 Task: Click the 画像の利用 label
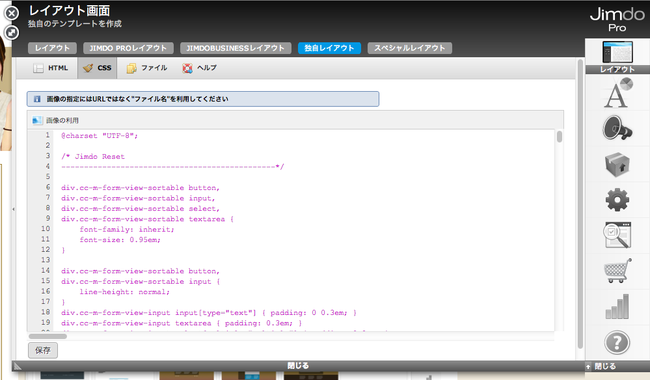click(x=62, y=121)
